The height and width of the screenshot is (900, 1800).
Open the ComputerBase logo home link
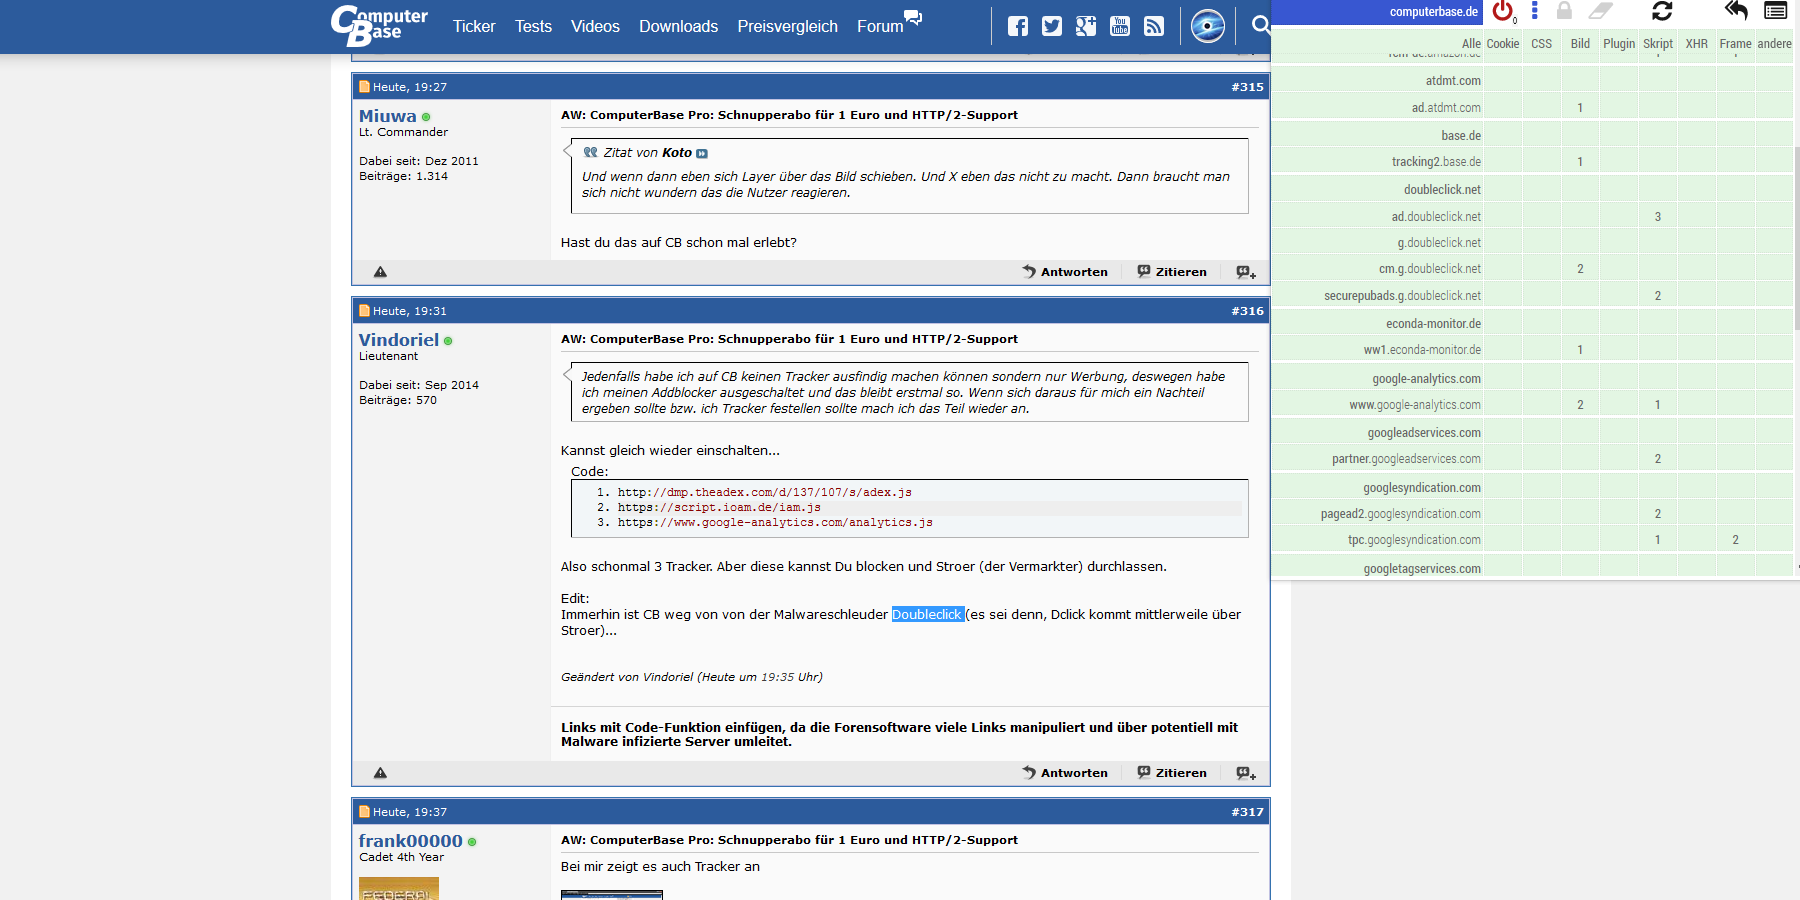(x=379, y=26)
